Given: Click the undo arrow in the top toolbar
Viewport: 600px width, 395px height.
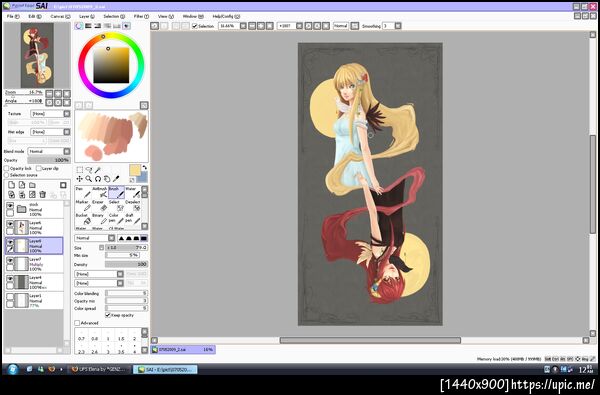Looking at the screenshot, I should point(155,26).
